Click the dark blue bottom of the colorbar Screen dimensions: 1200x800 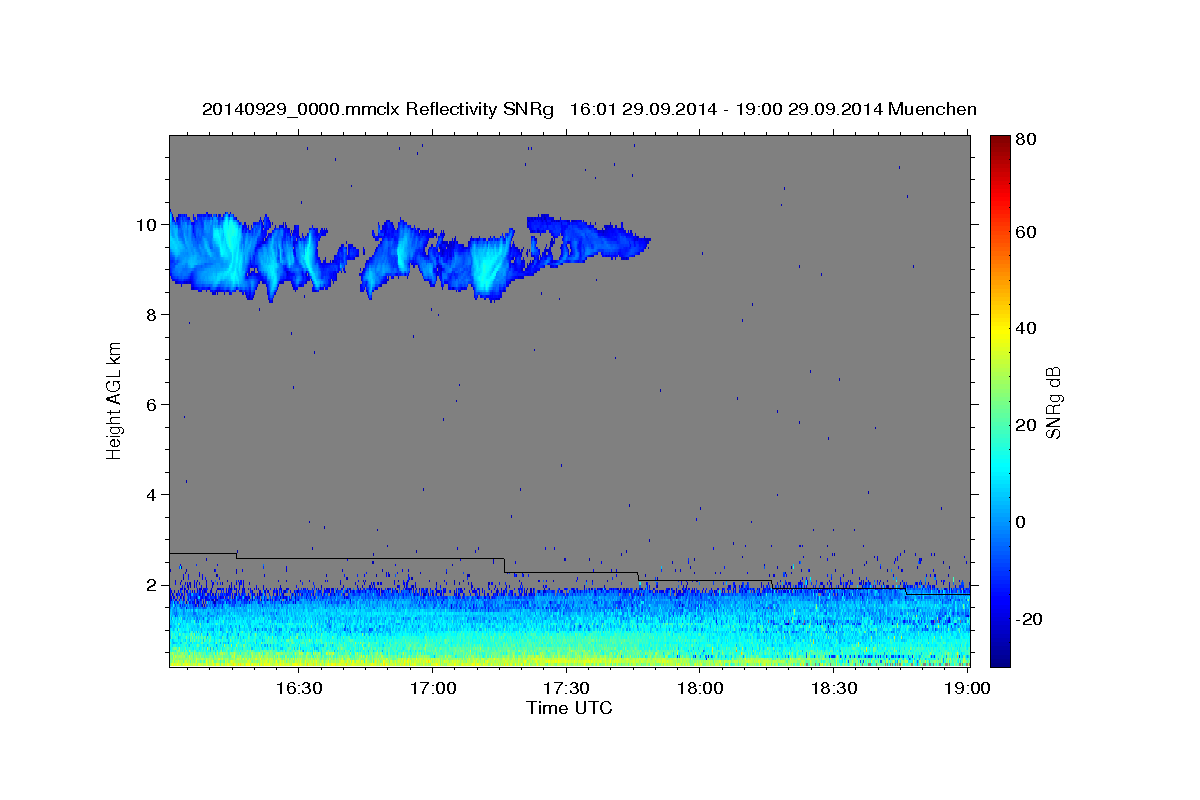coord(1000,655)
